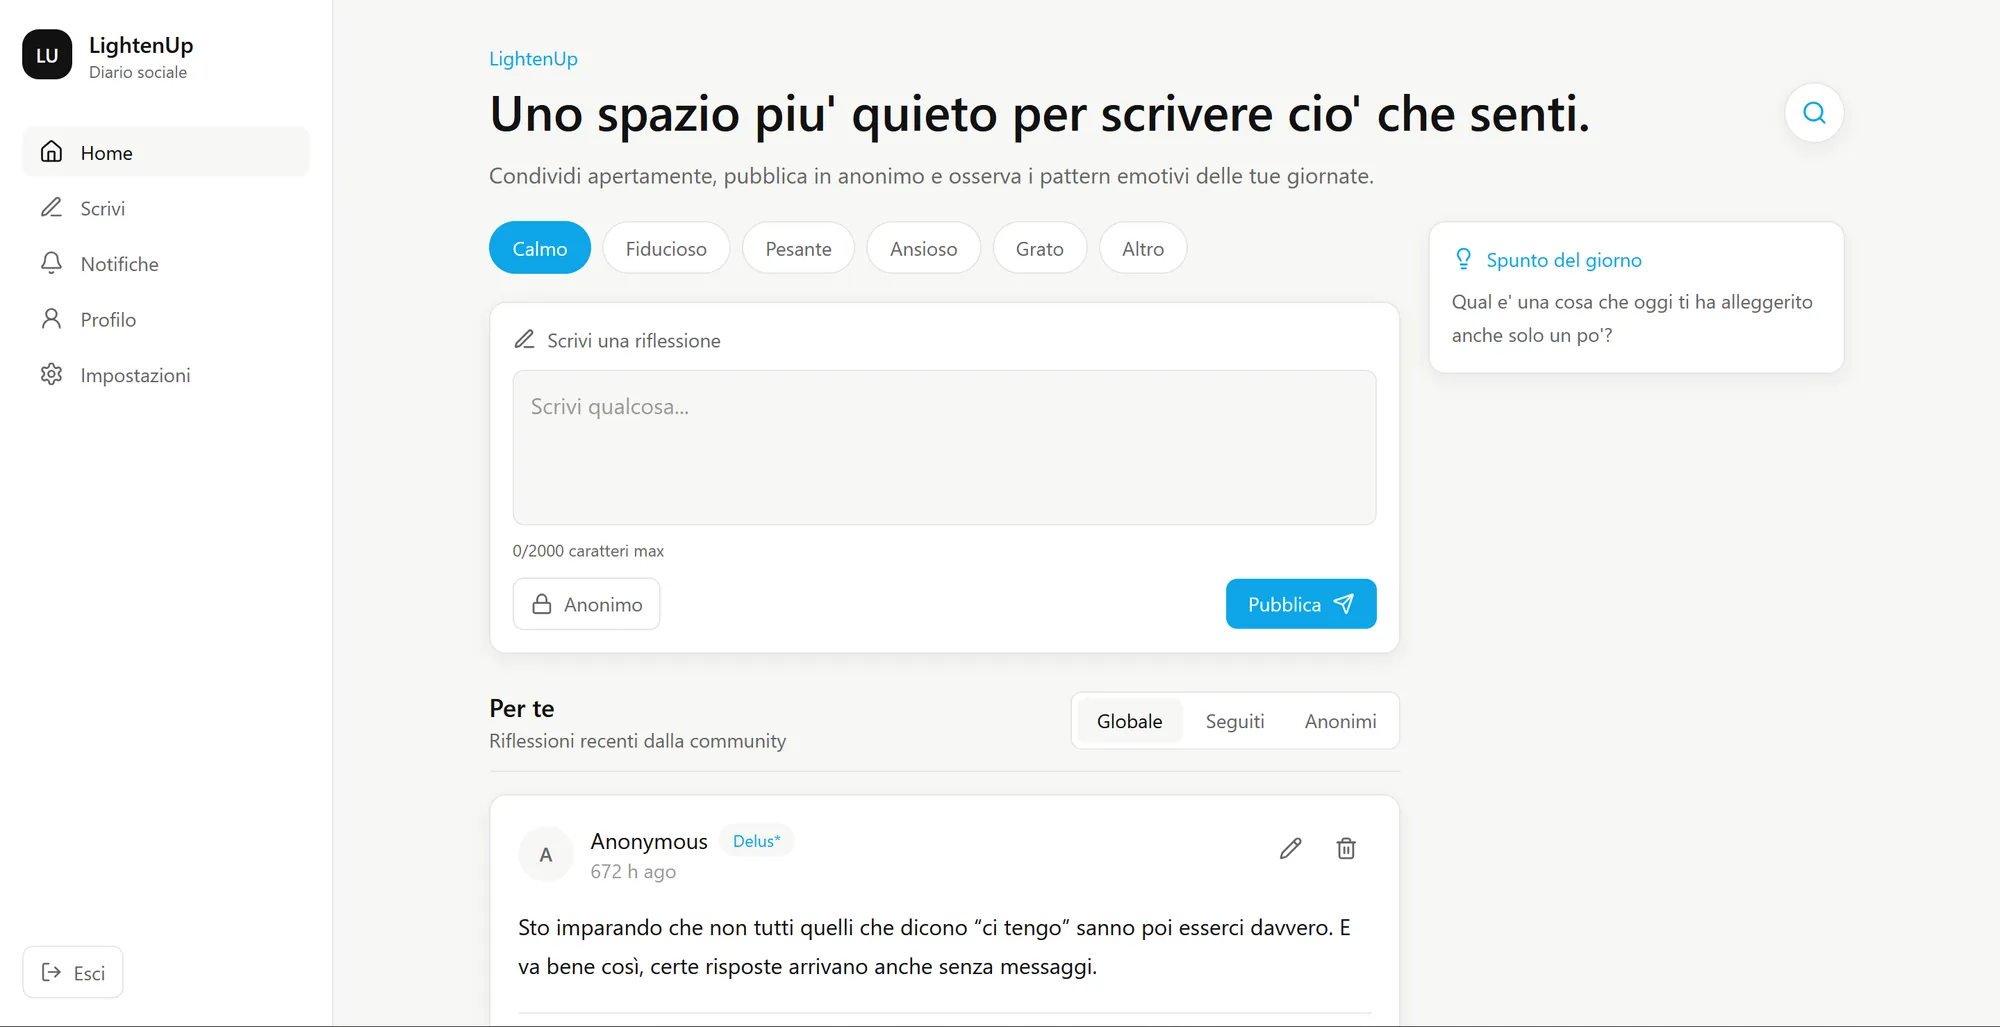Open the Home page in sidebar
Viewport: 2000px width, 1027px height.
166,152
